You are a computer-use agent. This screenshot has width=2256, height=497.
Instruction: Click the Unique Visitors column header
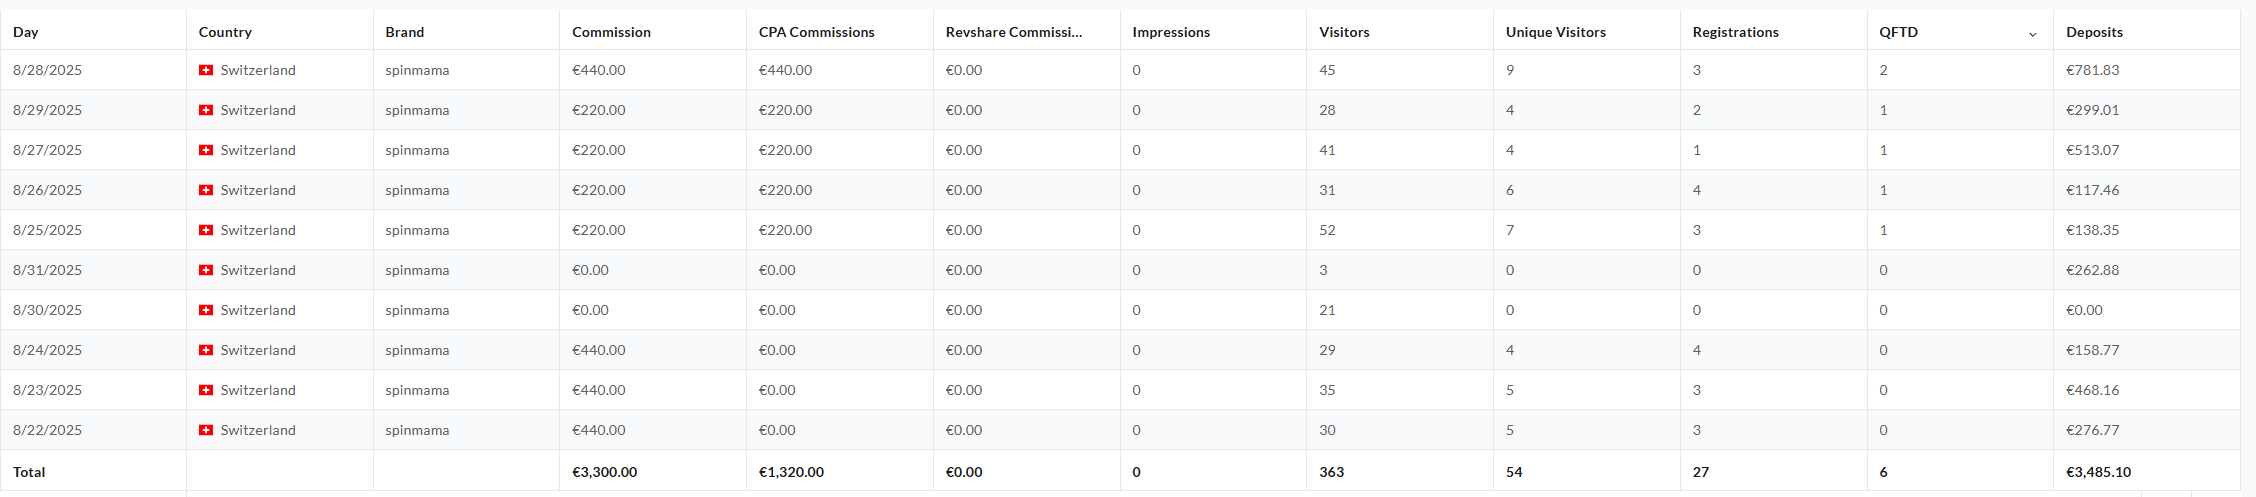pos(1556,32)
